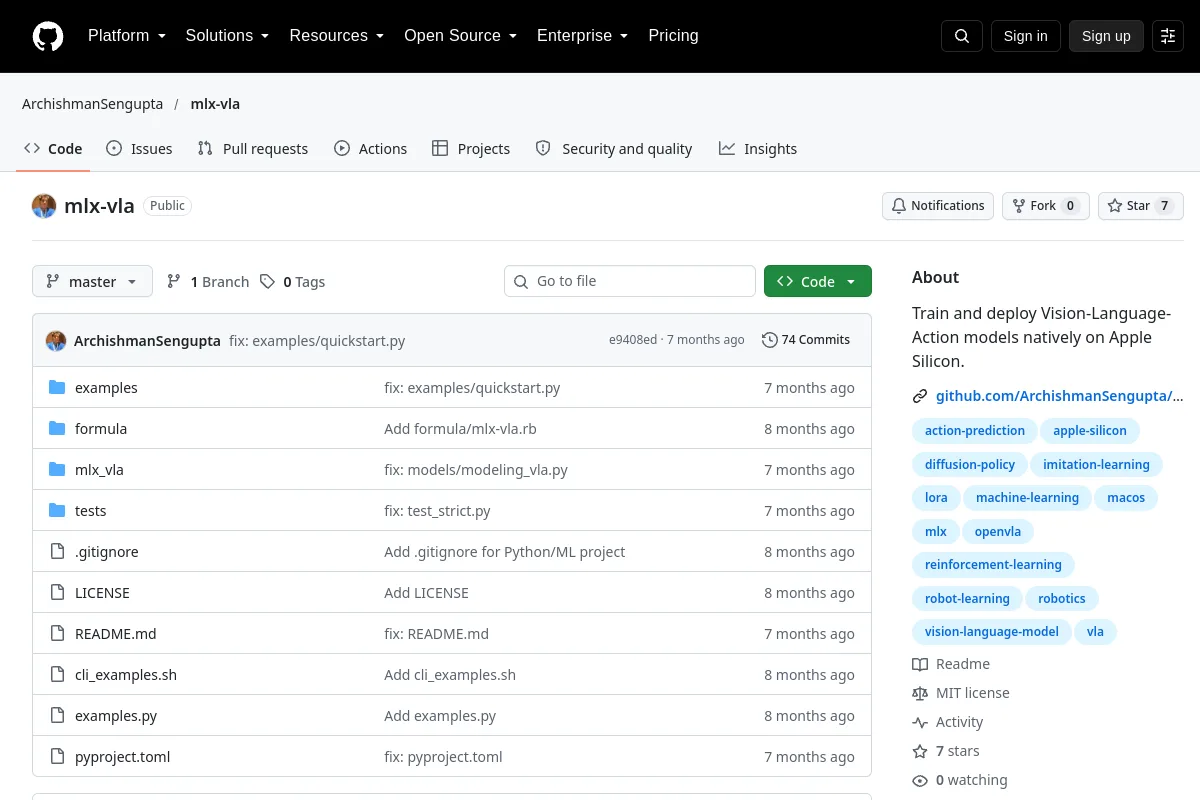Select the vision-language-model topic tag
1200x800 pixels.
pyautogui.click(x=991, y=632)
